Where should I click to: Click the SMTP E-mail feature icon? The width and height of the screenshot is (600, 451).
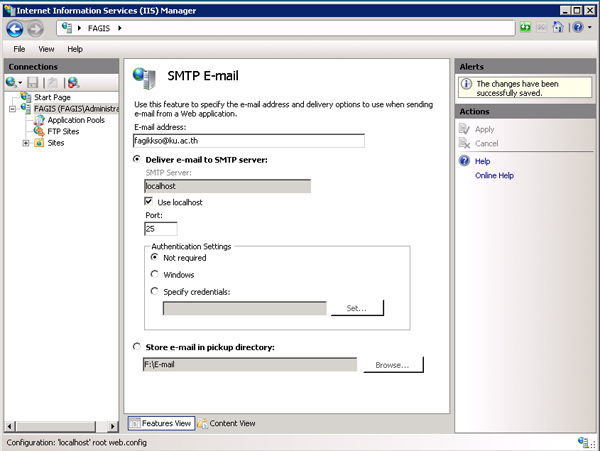[x=144, y=78]
